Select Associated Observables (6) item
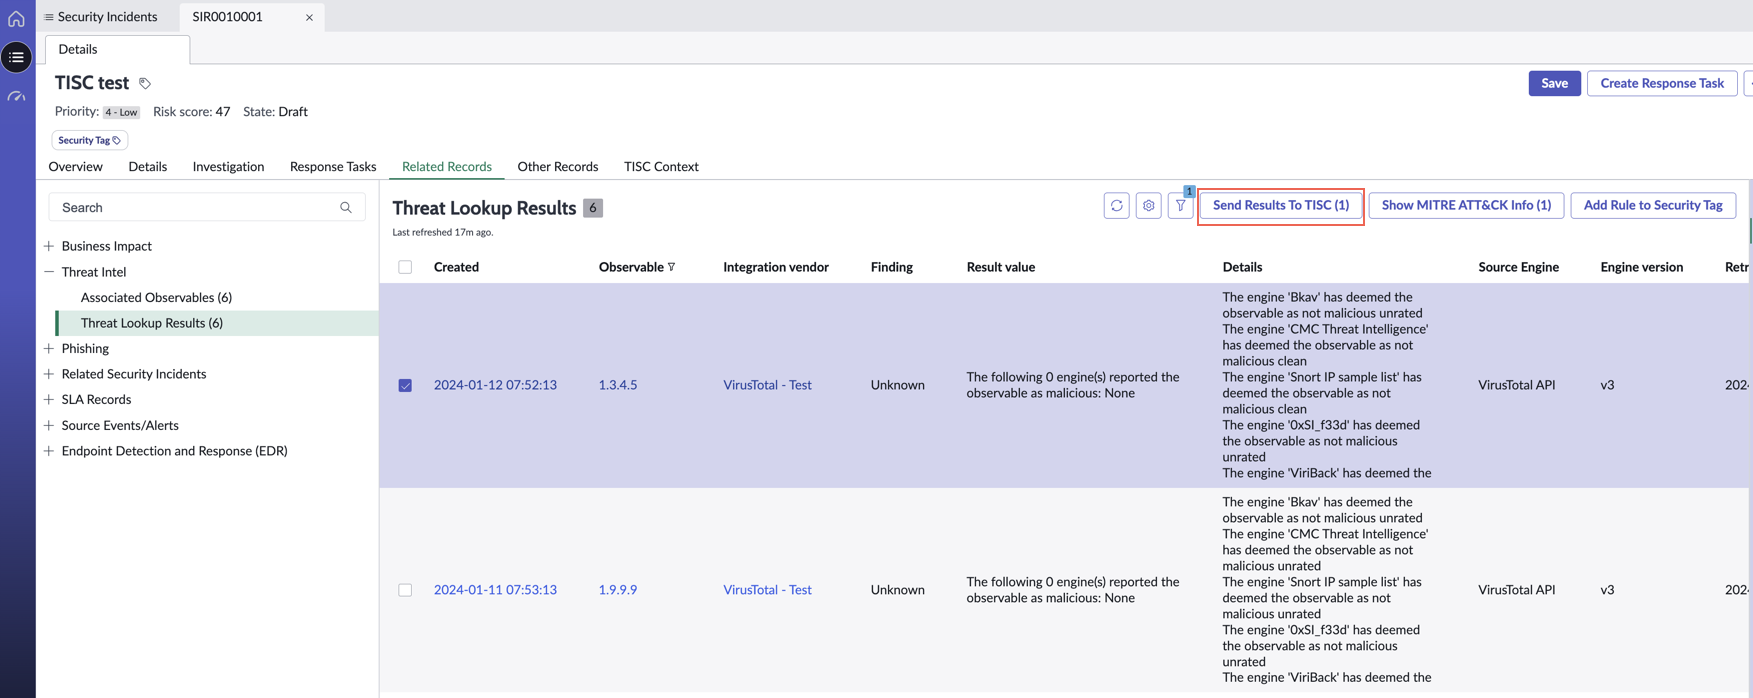Screen dimensions: 1753x698 pyautogui.click(x=156, y=297)
